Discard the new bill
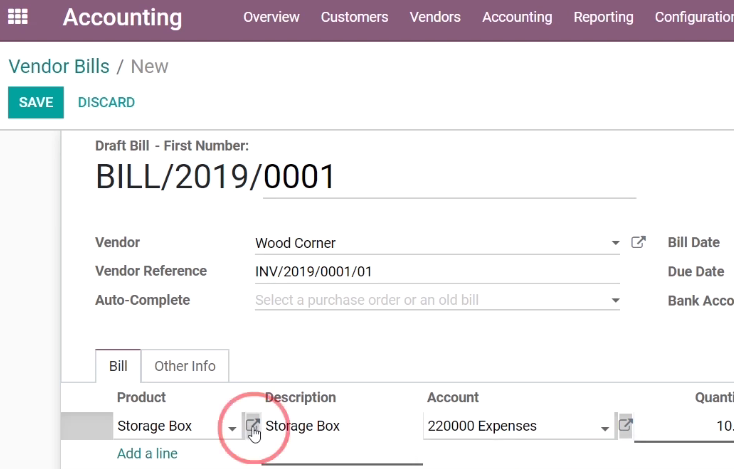This screenshot has height=469, width=734. (106, 102)
